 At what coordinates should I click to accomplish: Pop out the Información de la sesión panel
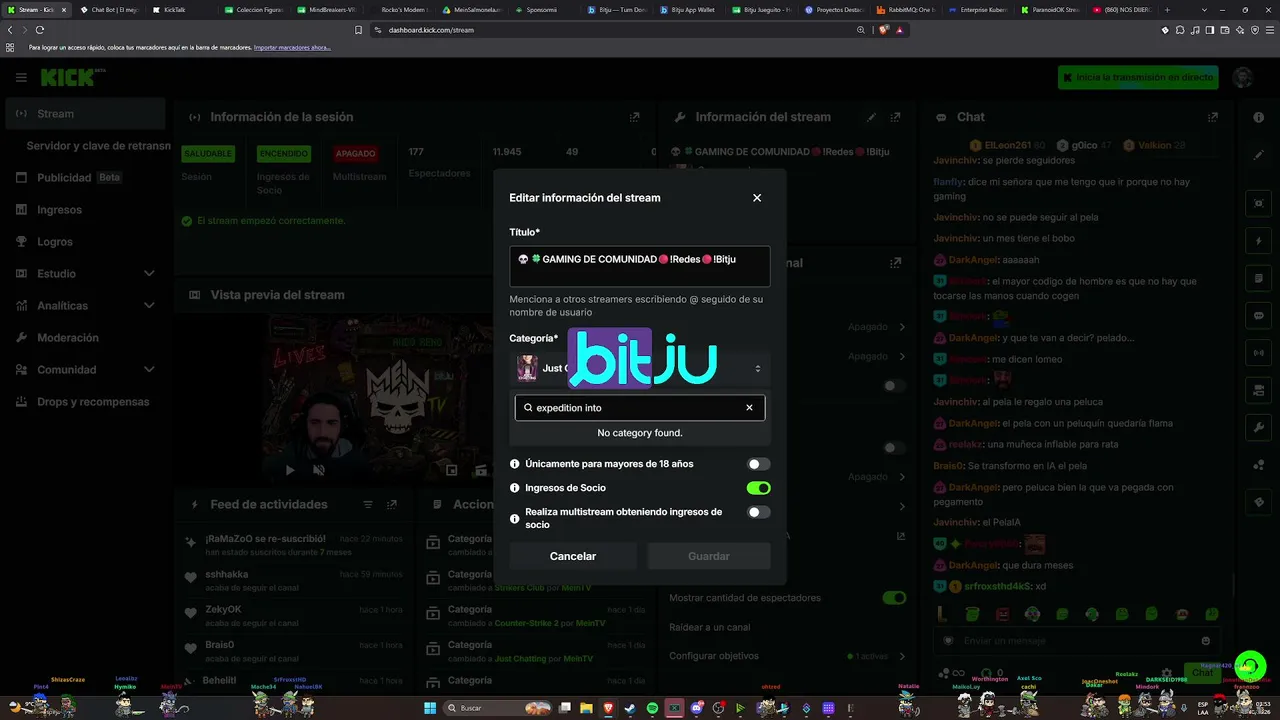[634, 117]
